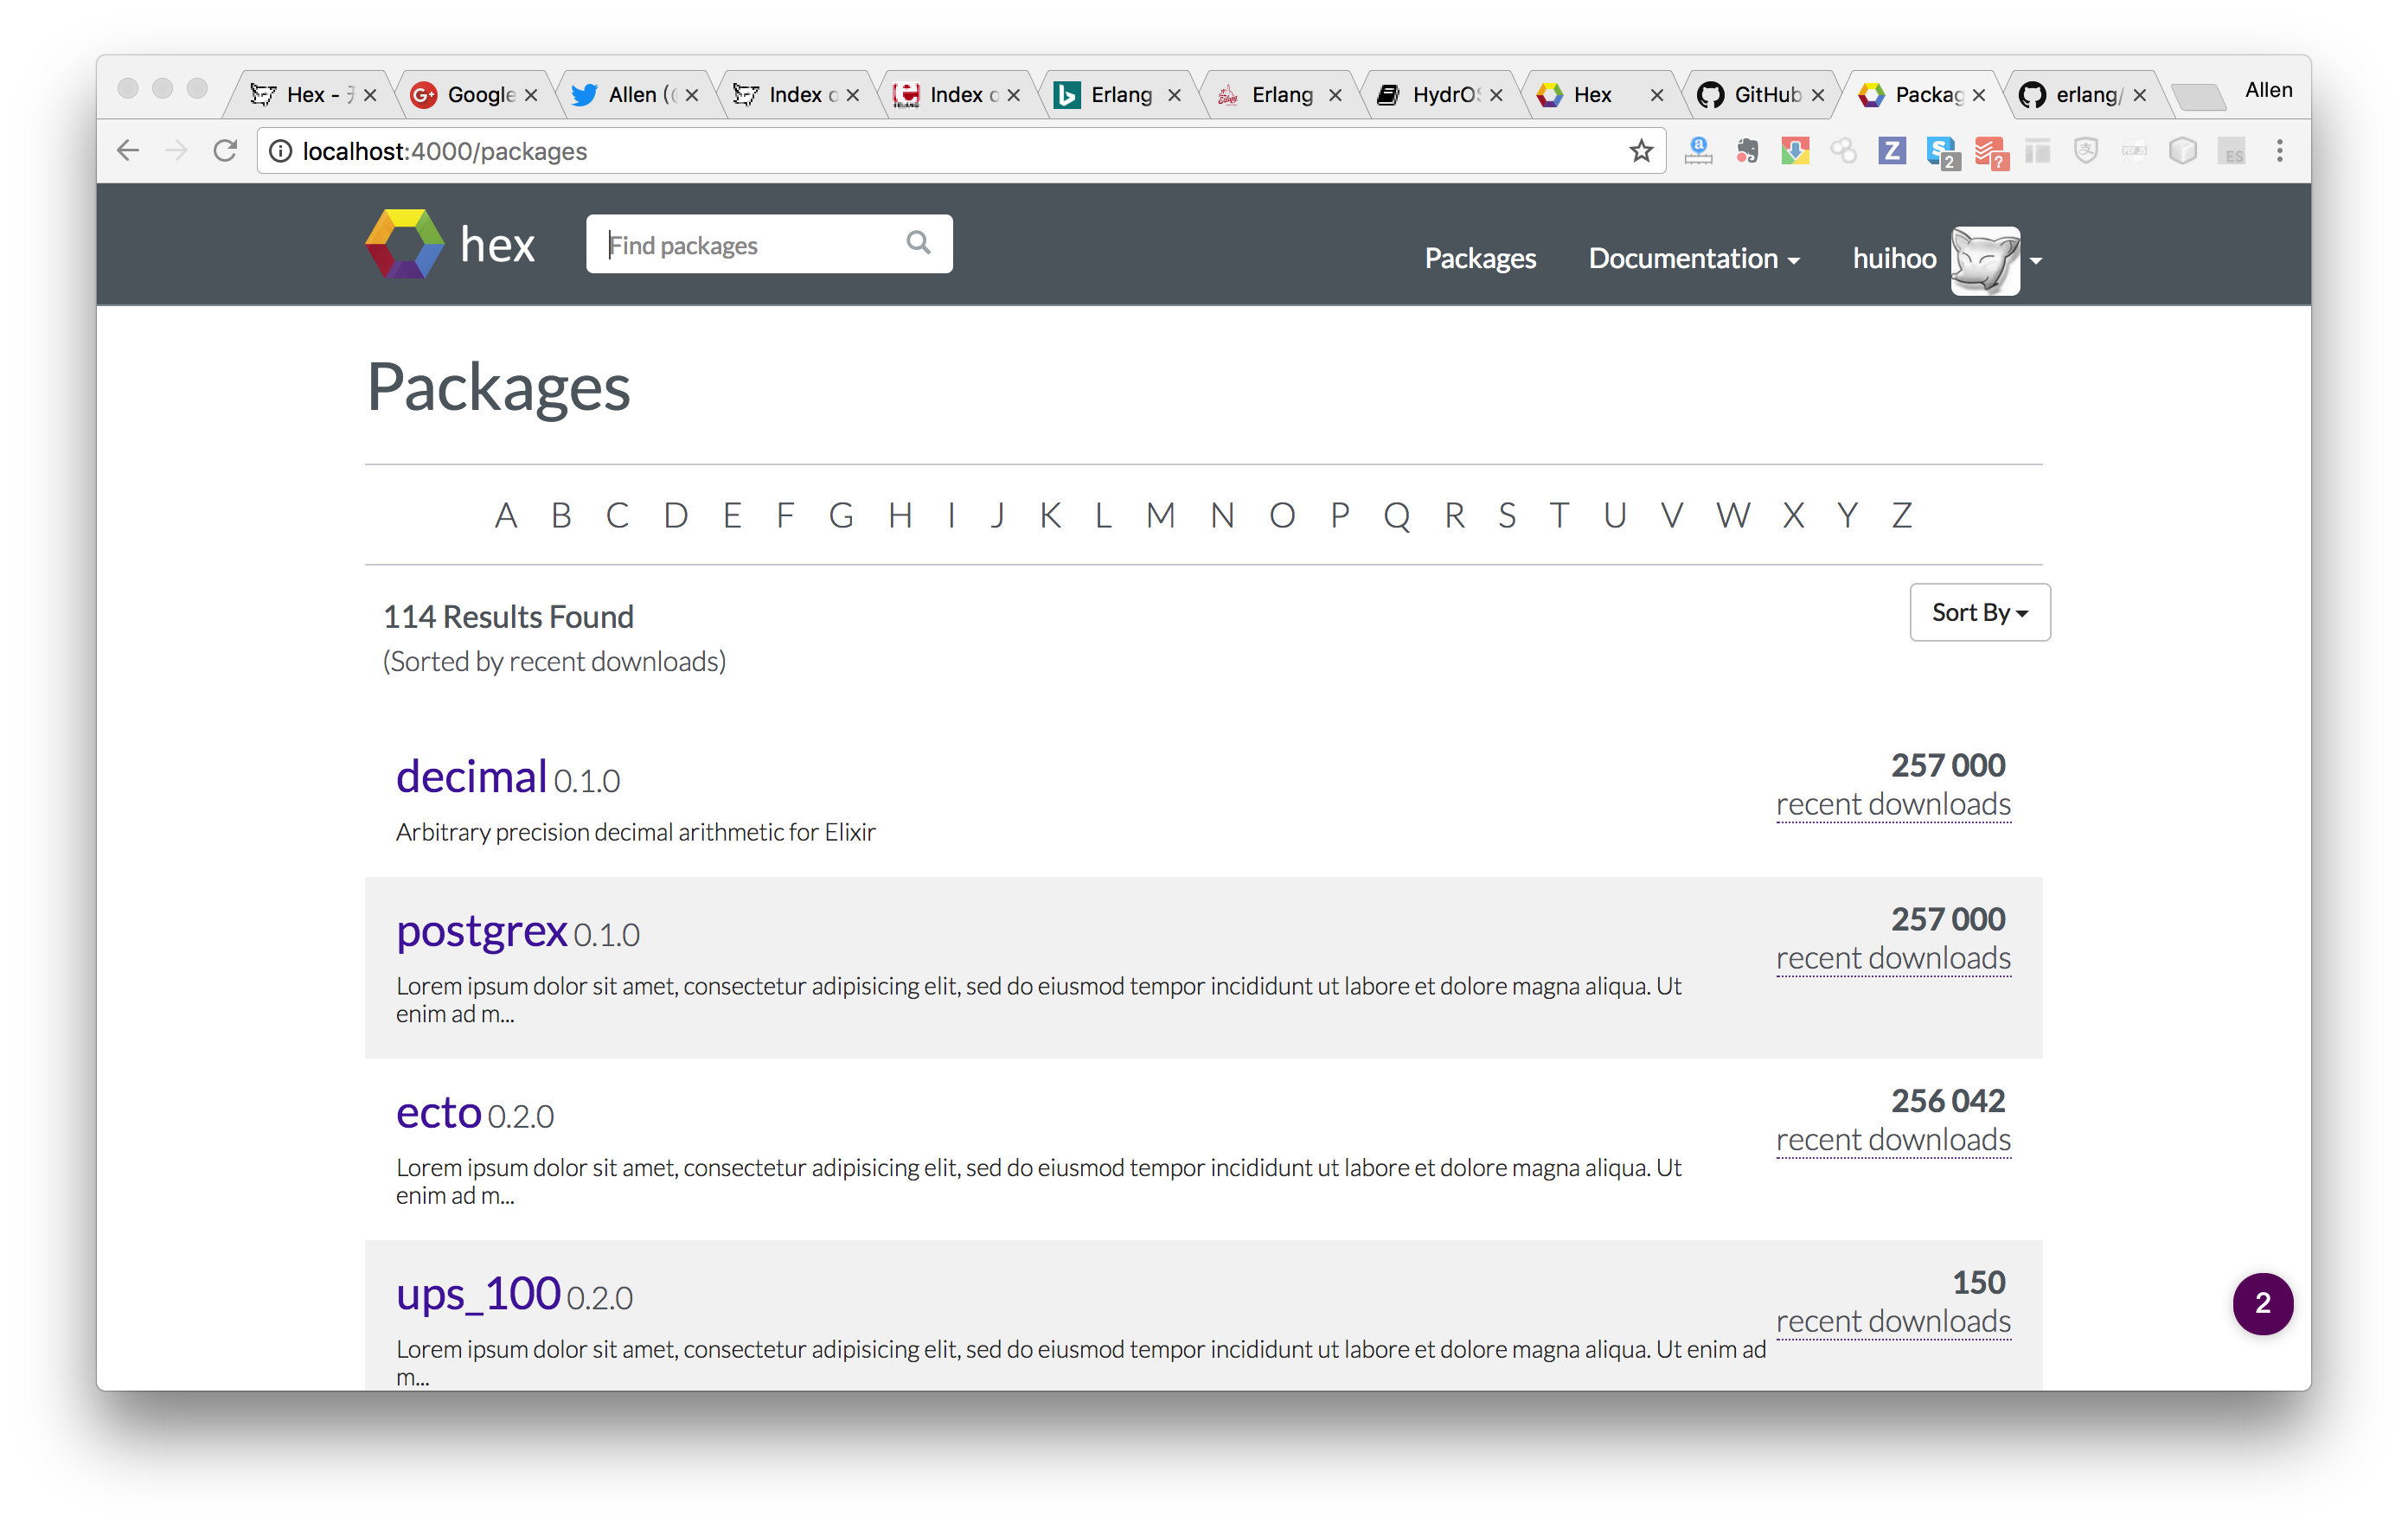Open the huihoo user avatar dropdown
Viewport: 2408px width, 1529px height.
pos(1985,260)
